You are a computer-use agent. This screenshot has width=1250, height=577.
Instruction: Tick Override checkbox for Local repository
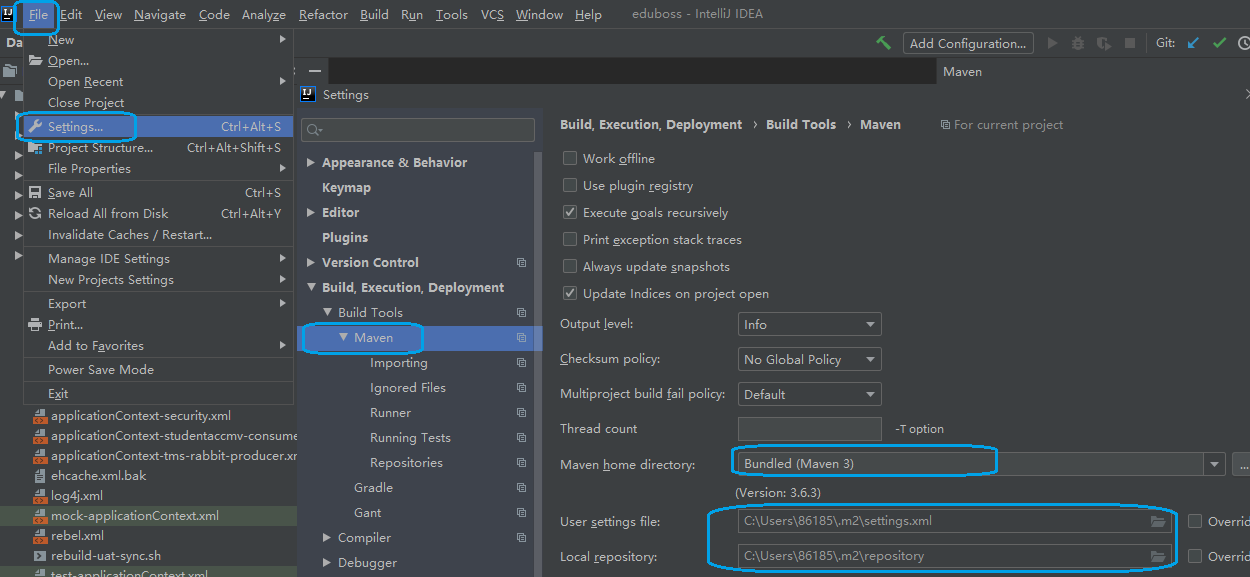click(x=1195, y=556)
